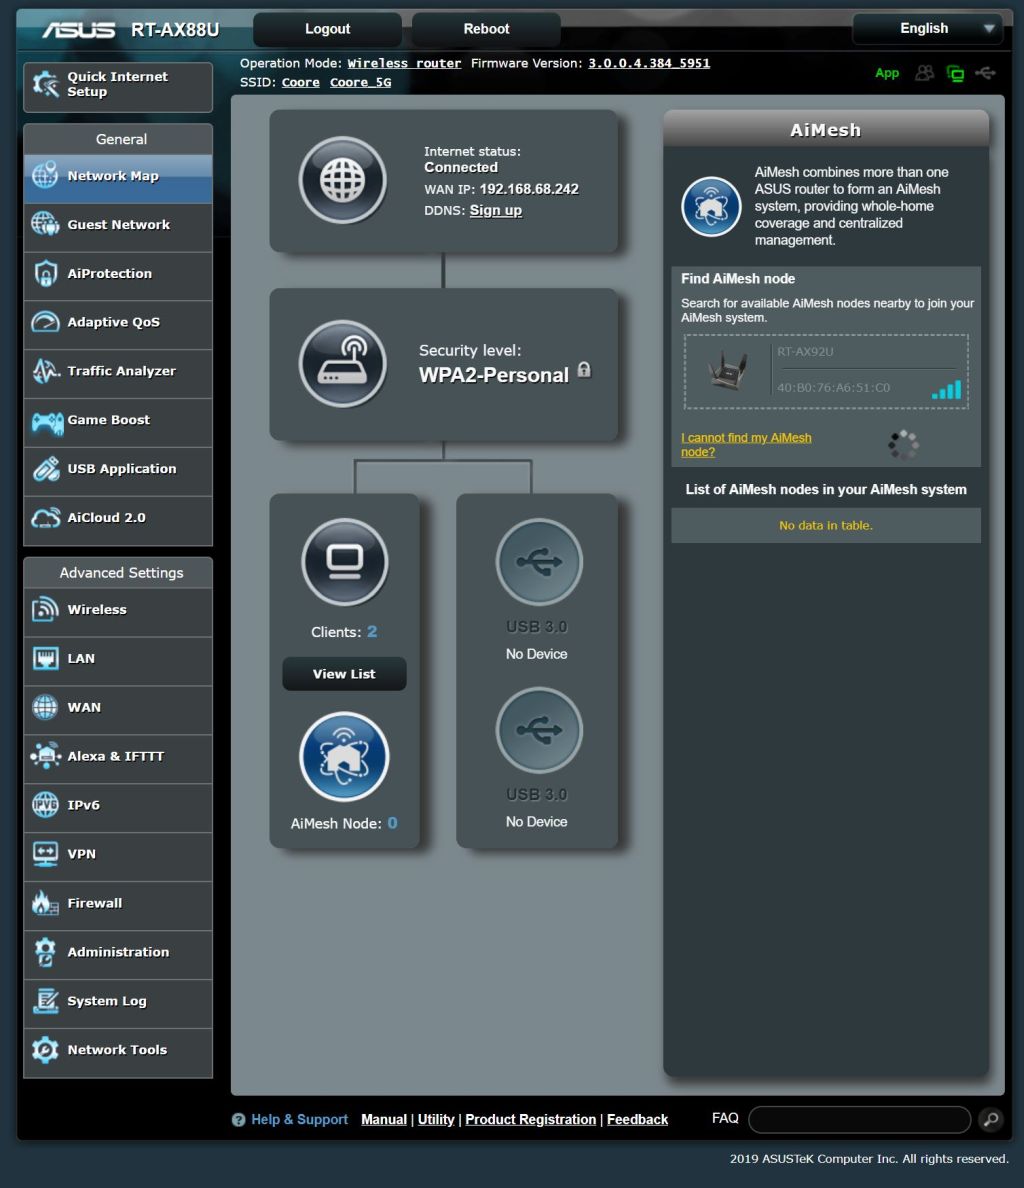Click the AiProtection shield icon in sidebar

coord(45,274)
